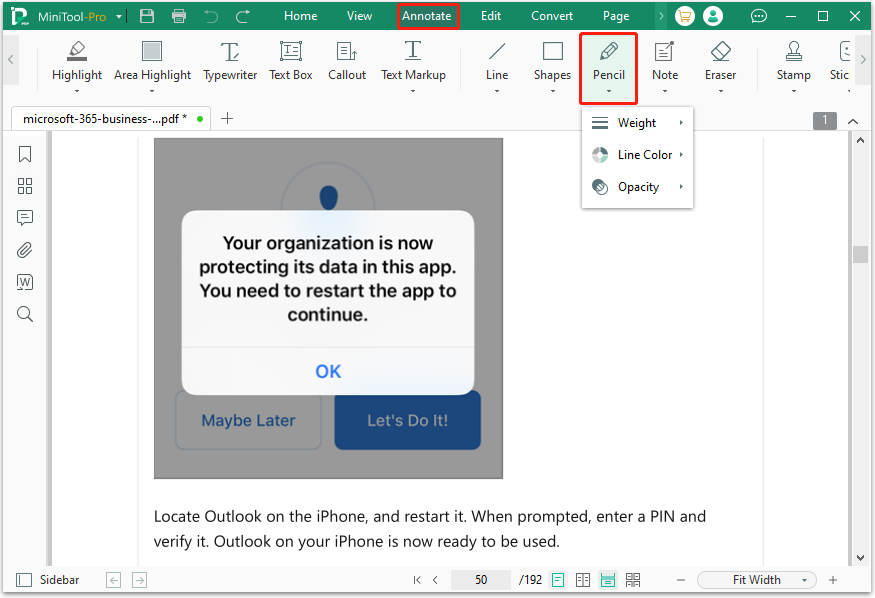Open the Convert tab

pos(552,16)
